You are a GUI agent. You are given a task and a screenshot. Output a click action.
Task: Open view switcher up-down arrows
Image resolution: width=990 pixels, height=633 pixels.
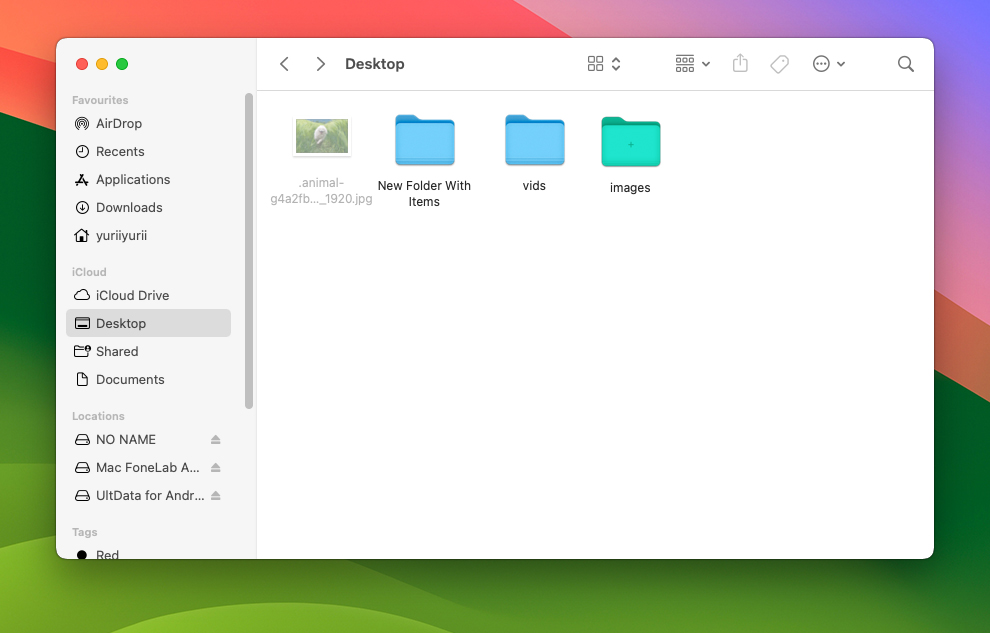click(x=616, y=64)
